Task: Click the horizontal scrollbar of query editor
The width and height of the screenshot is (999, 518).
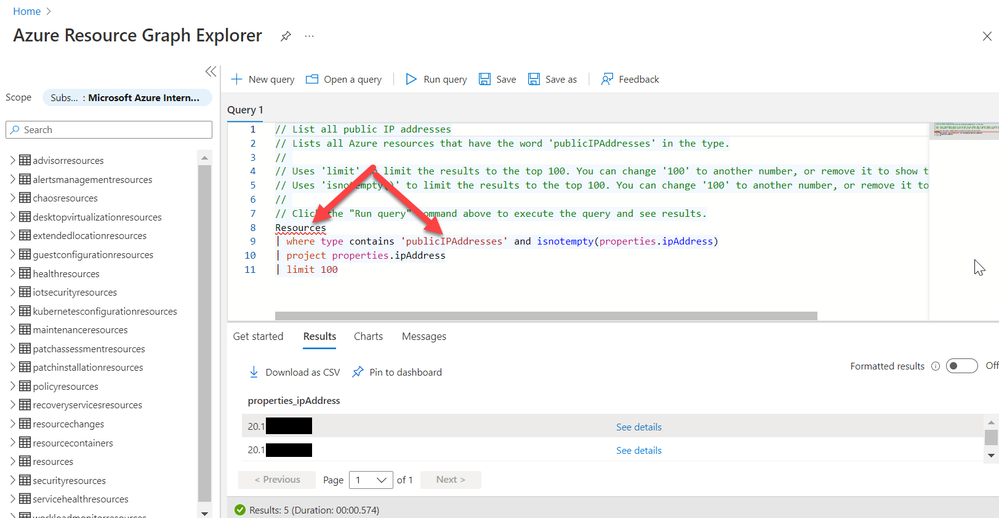Action: [546, 316]
